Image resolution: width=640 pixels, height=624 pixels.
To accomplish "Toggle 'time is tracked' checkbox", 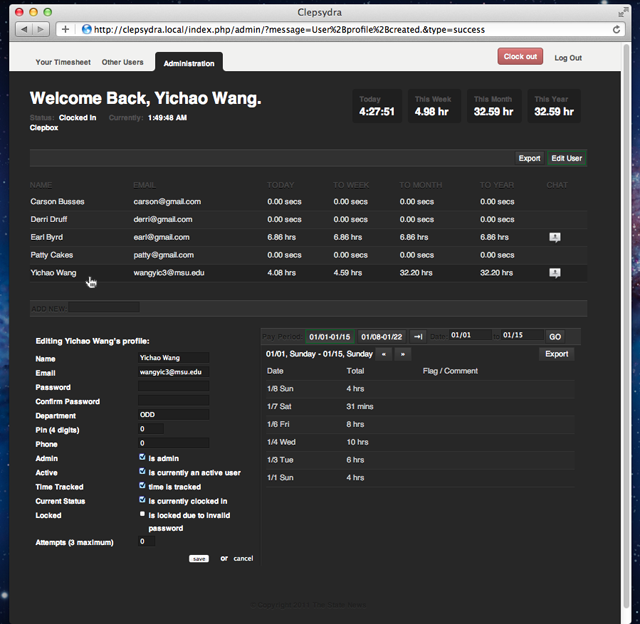I will 142,485.
